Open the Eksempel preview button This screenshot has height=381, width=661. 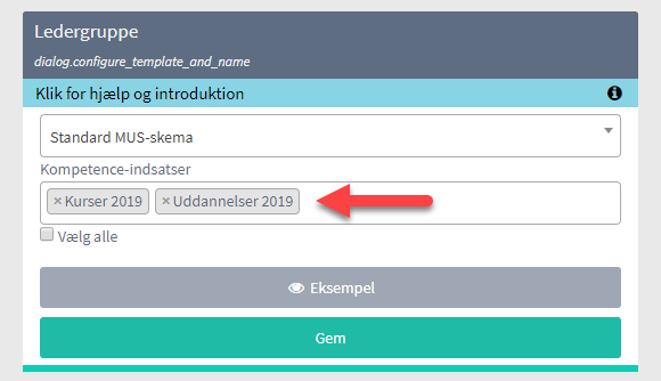330,287
